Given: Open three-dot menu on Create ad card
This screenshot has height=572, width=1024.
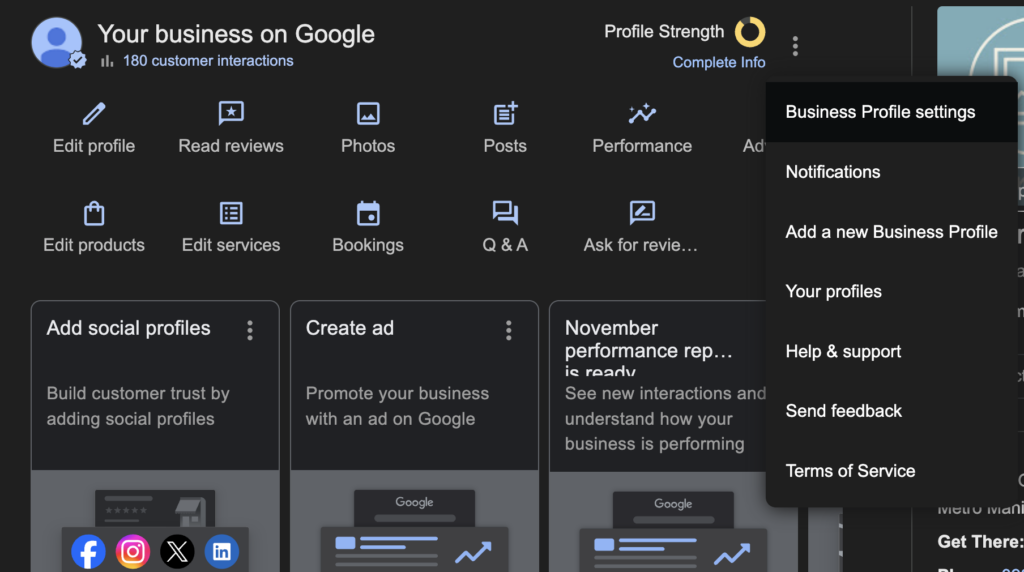Looking at the screenshot, I should (509, 330).
